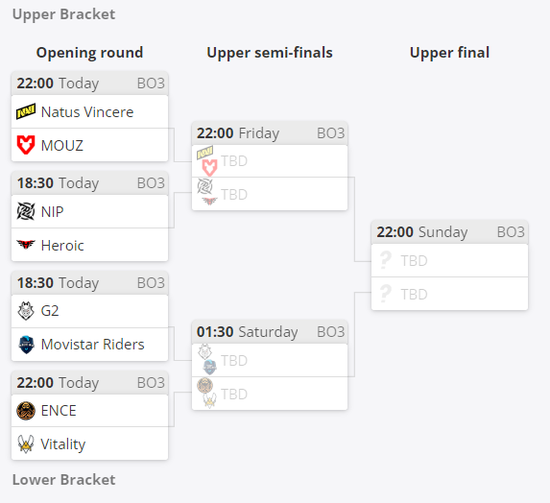550x503 pixels.
Task: Open the 18:30 Today NIP versus Heroic match header
Action: (90, 183)
